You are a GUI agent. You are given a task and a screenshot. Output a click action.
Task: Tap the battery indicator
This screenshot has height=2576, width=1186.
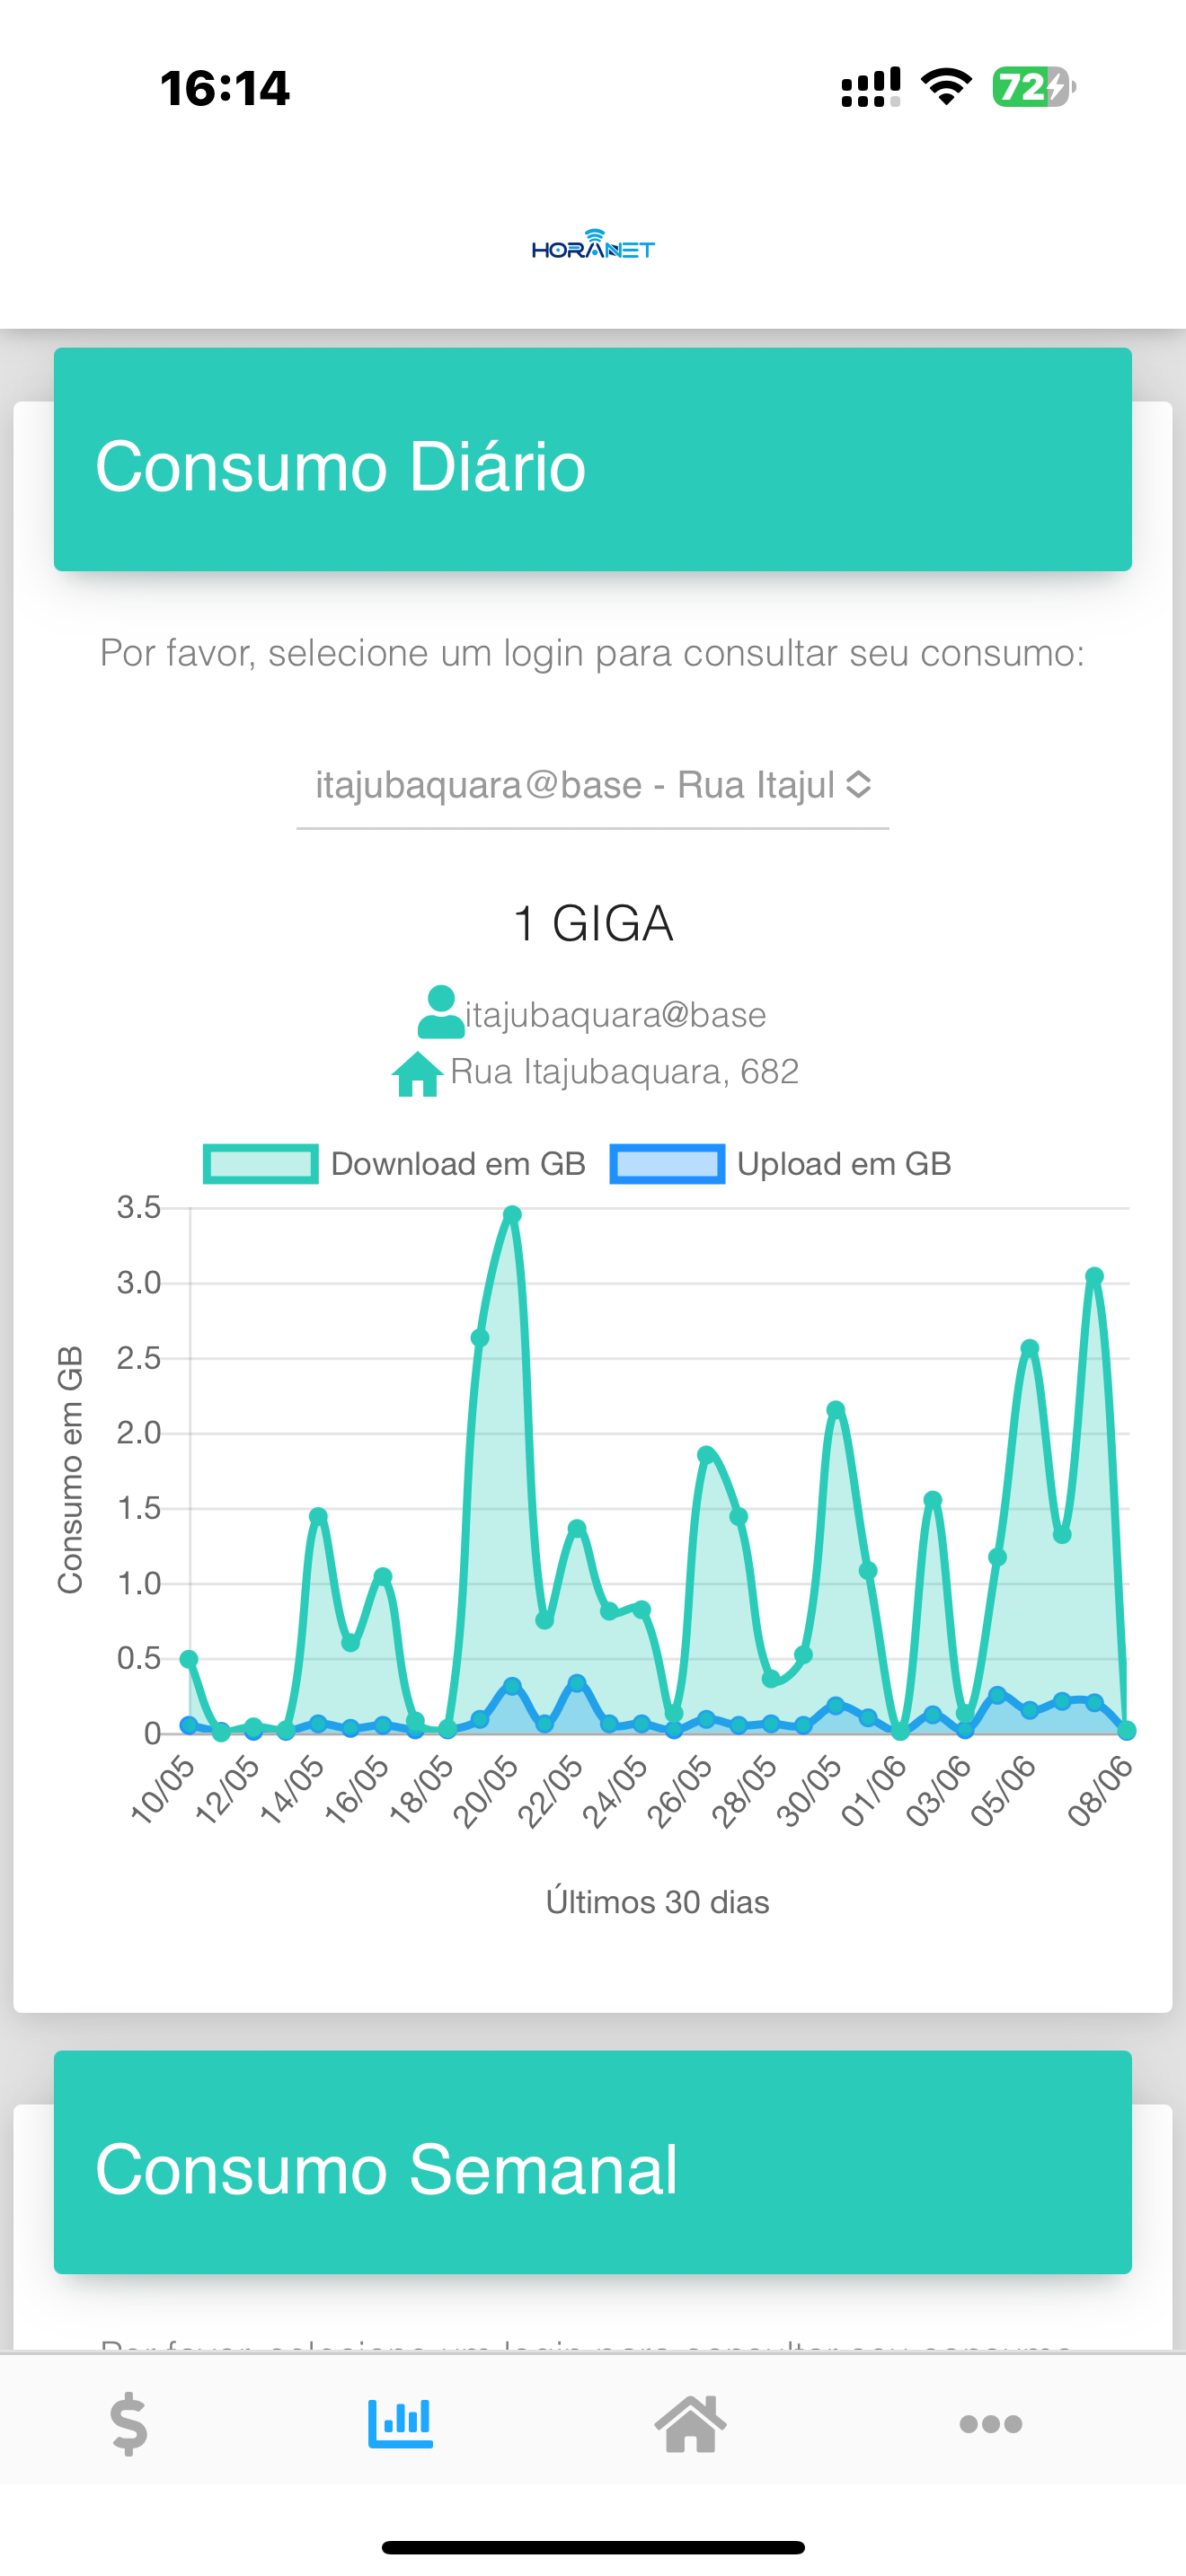click(1034, 87)
